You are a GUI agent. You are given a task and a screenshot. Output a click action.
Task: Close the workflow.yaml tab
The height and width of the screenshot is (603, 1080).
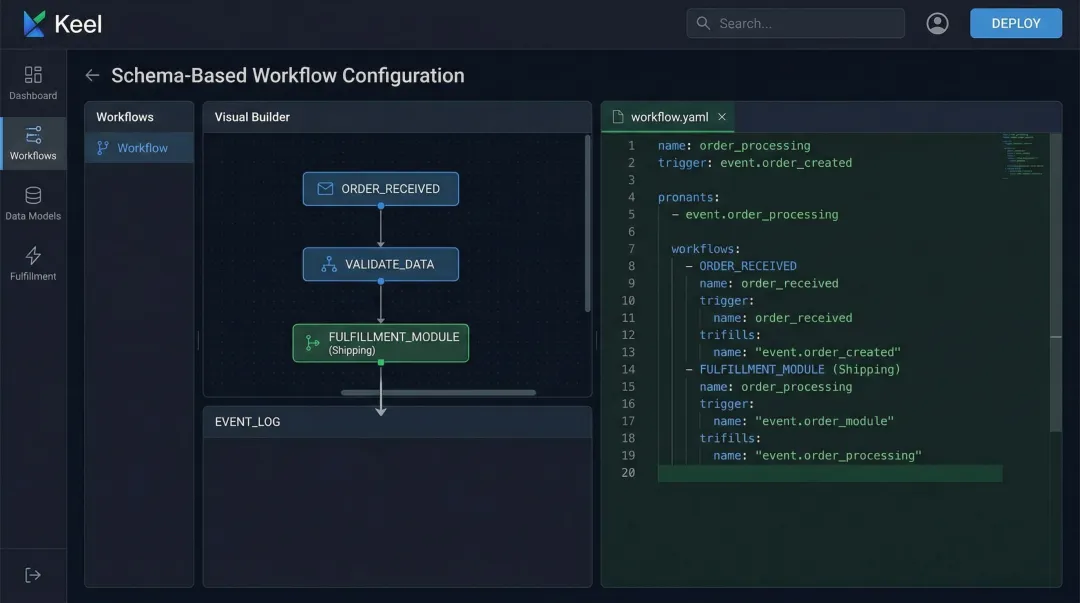[x=722, y=116]
